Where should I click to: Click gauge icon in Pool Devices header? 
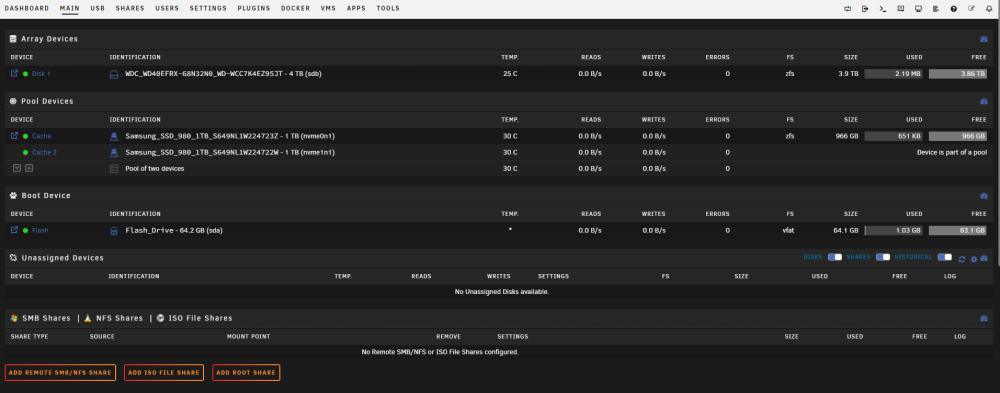[983, 102]
